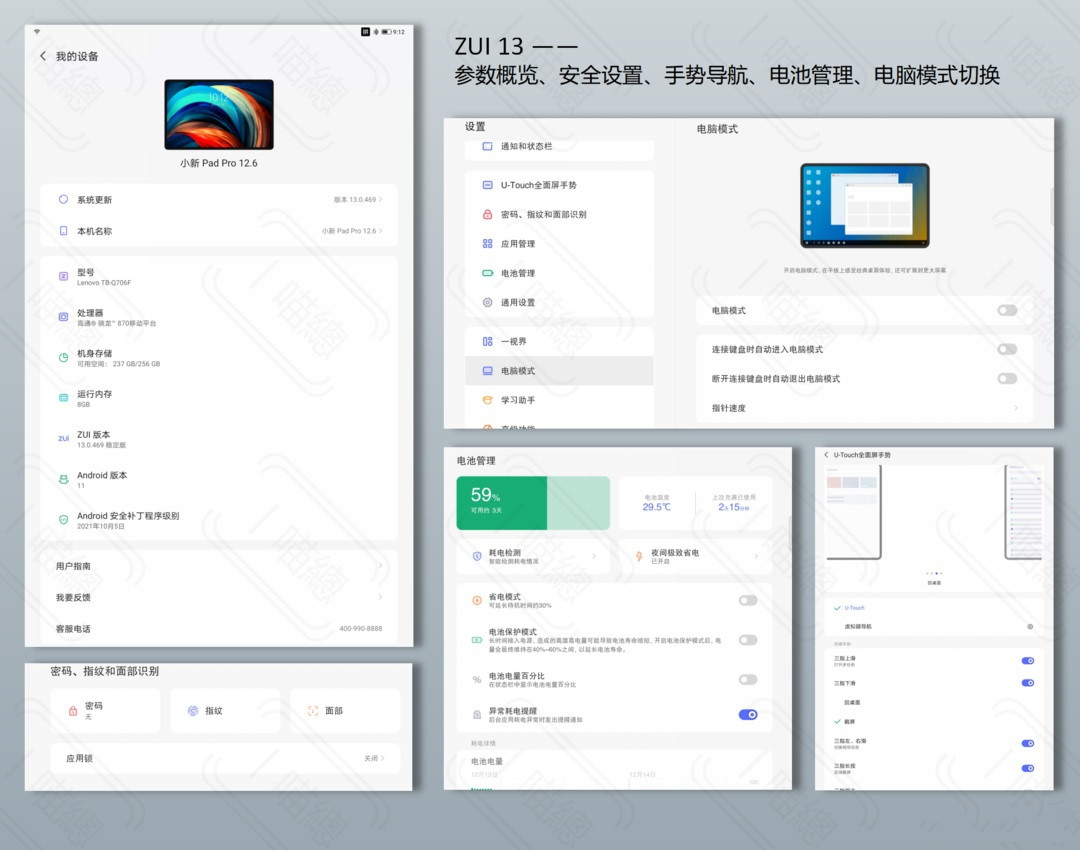The image size is (1080, 850).
Task: Toggle the 电池电量百分比 switch
Action: 748,679
